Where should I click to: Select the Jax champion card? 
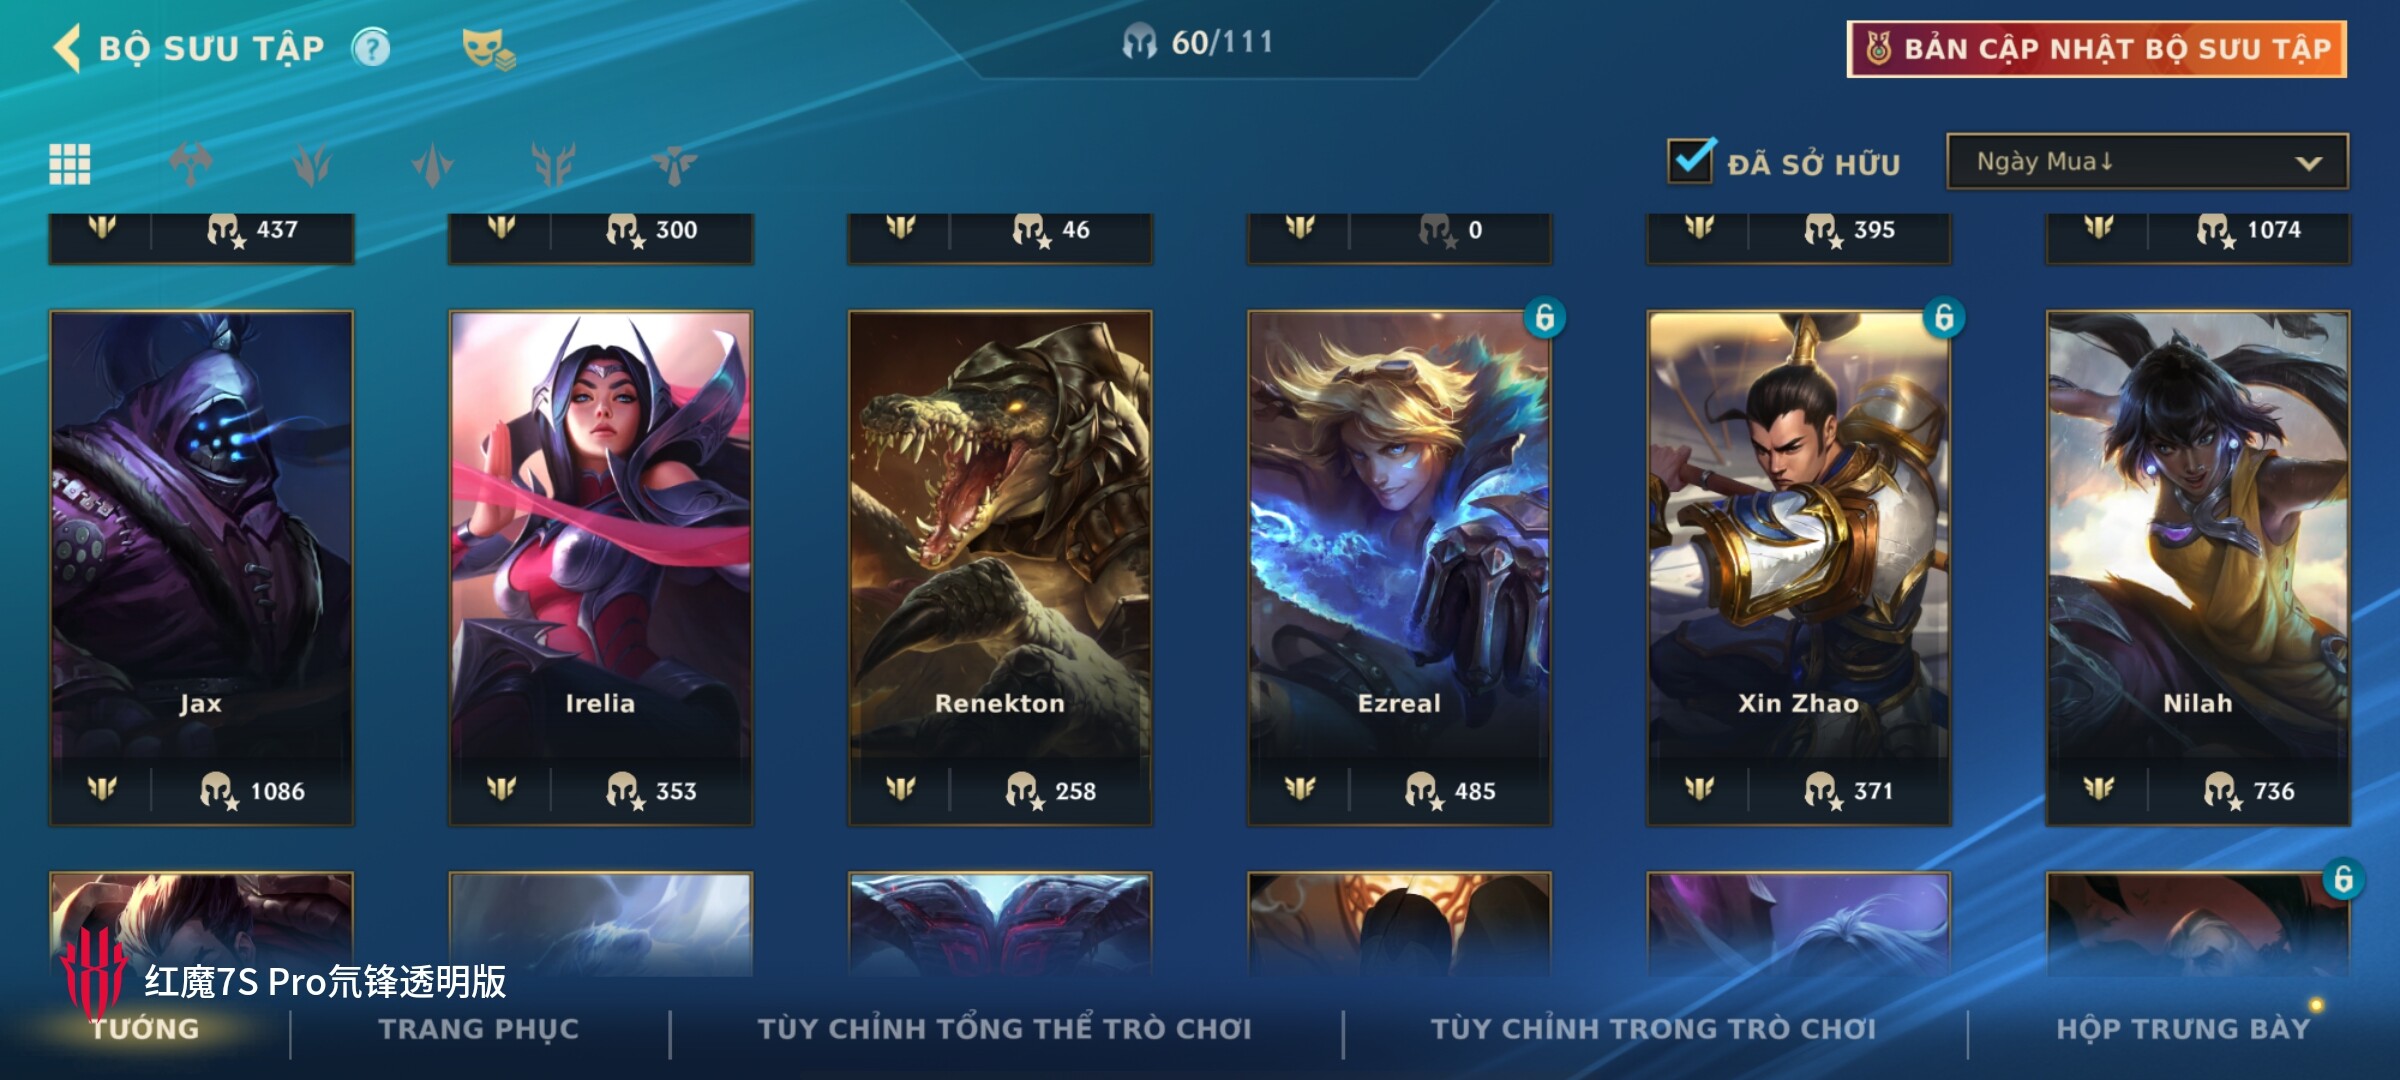coord(201,567)
